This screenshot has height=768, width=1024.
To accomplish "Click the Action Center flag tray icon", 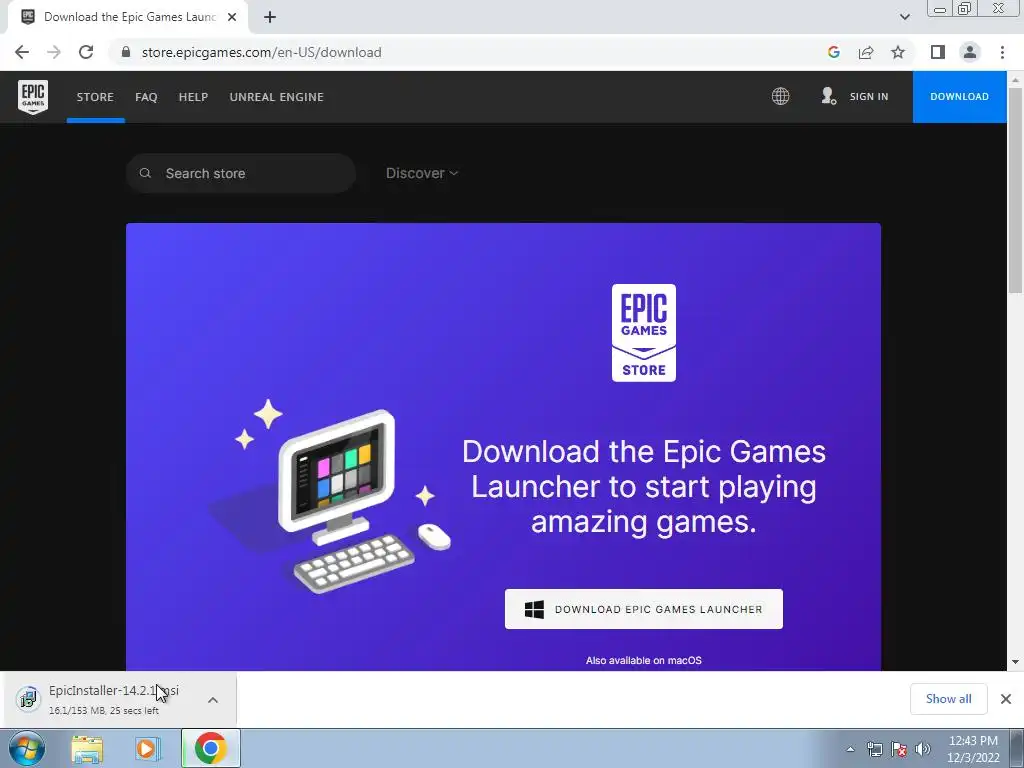I will coord(899,749).
